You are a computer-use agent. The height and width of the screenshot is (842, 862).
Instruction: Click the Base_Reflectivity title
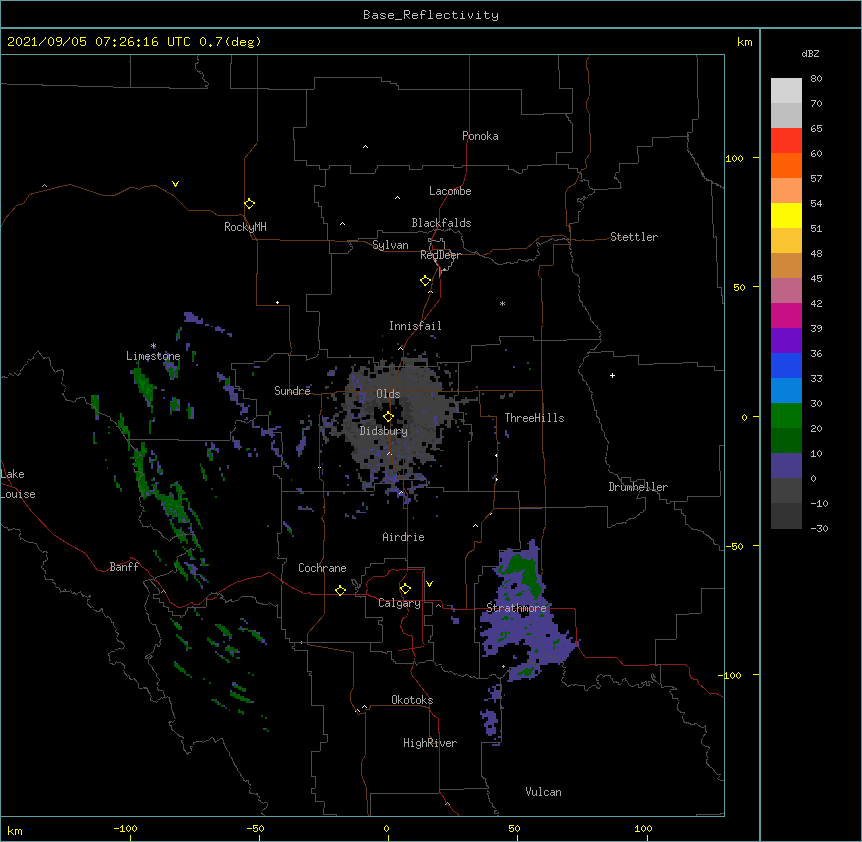[x=431, y=15]
